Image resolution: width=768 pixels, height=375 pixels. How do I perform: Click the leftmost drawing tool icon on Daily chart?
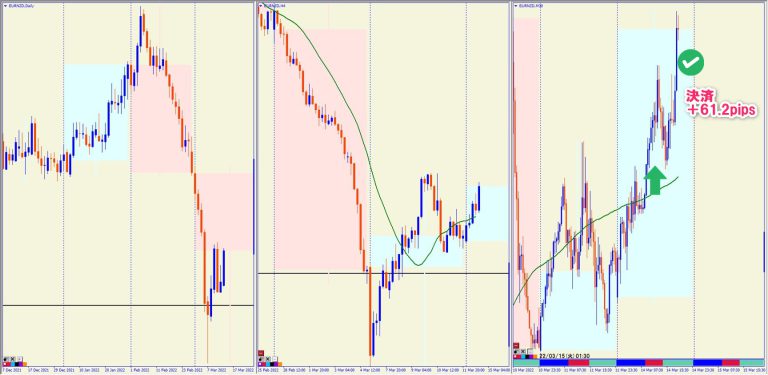coord(5,359)
